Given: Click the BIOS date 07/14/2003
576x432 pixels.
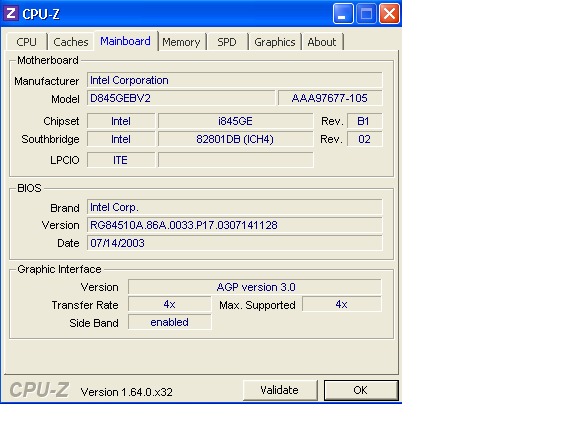Looking at the screenshot, I should (x=234, y=243).
